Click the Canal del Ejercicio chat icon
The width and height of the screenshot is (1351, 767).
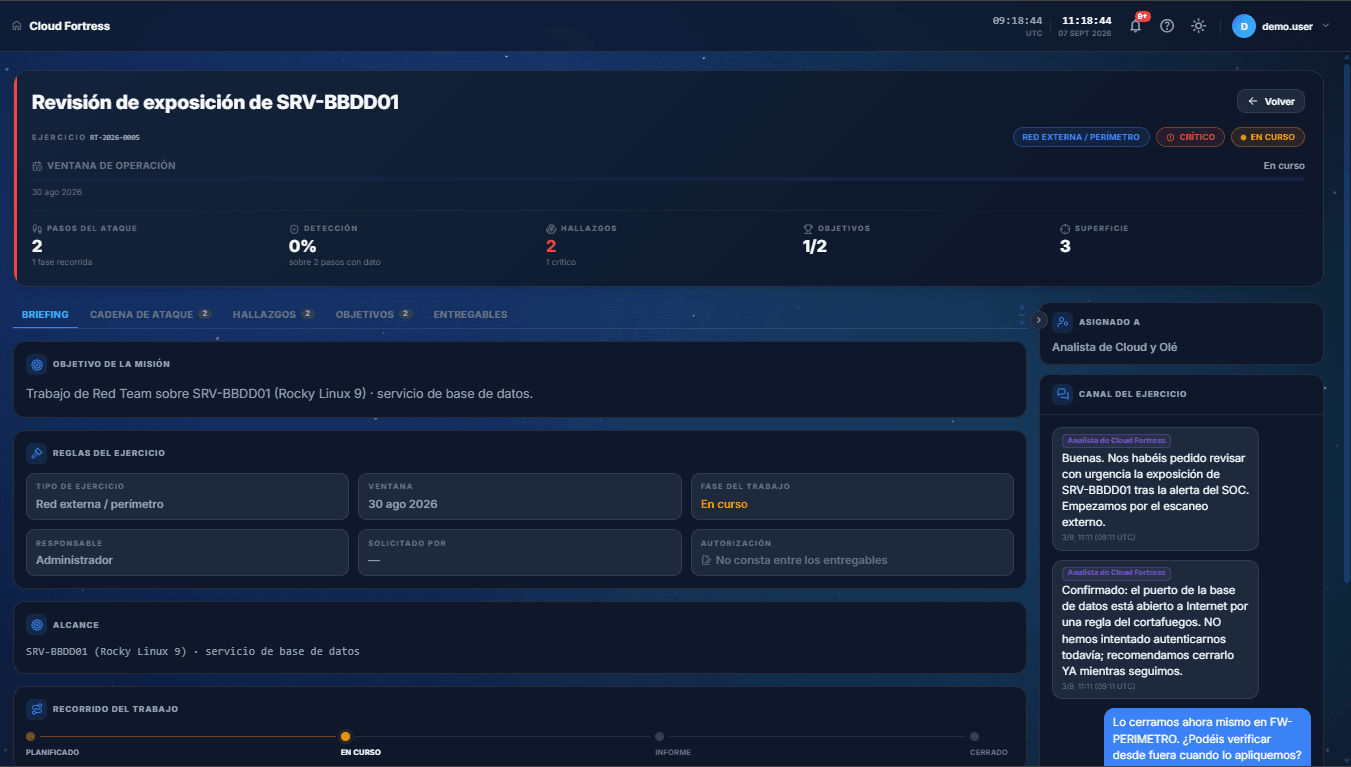tap(1062, 394)
